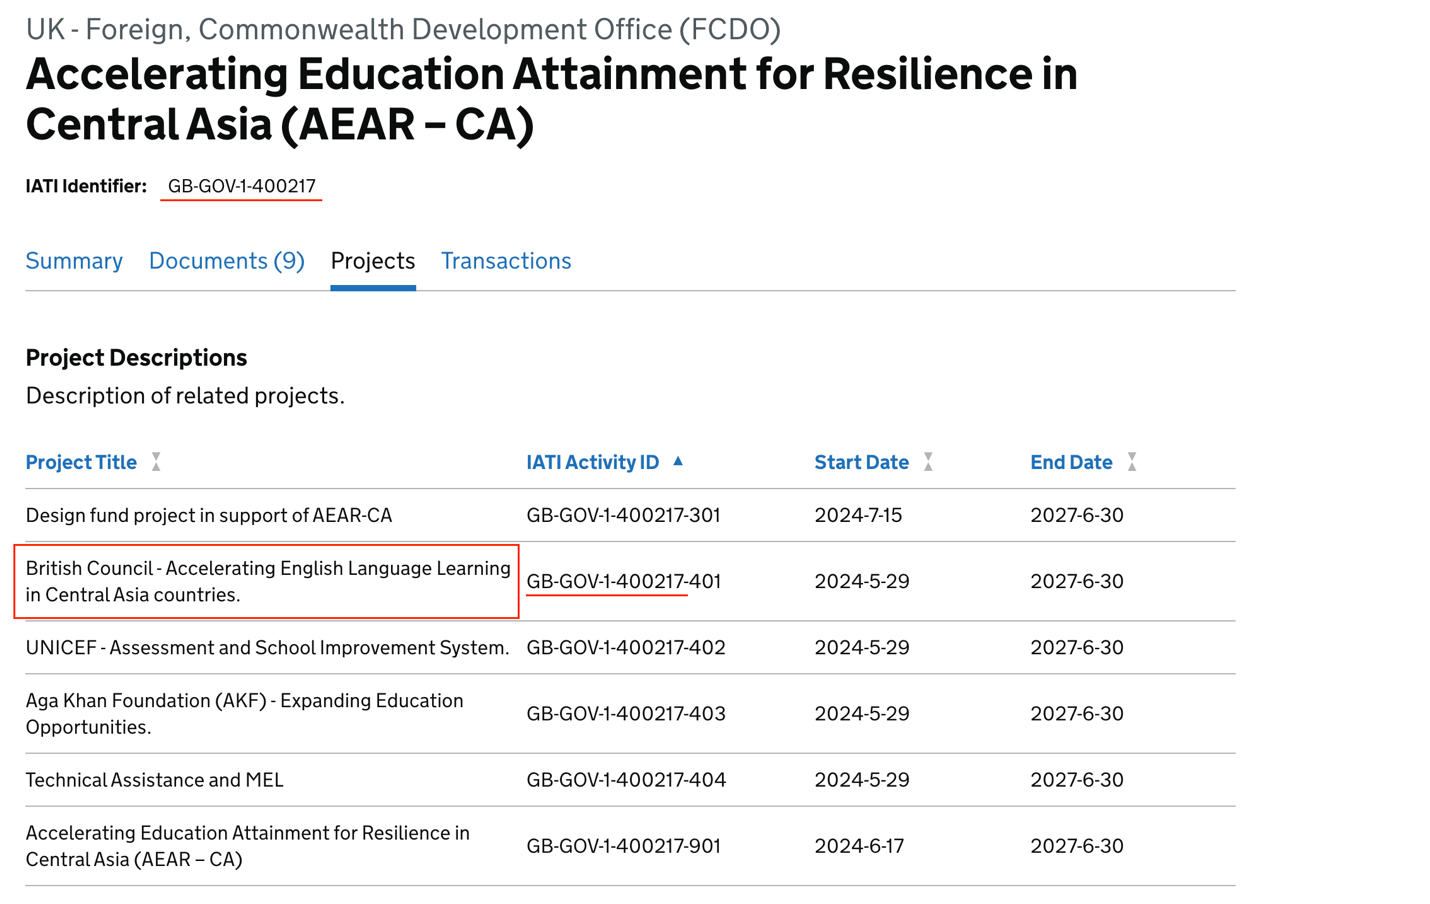Click sort icon next to Start Date
This screenshot has height=904, width=1430.
(928, 462)
